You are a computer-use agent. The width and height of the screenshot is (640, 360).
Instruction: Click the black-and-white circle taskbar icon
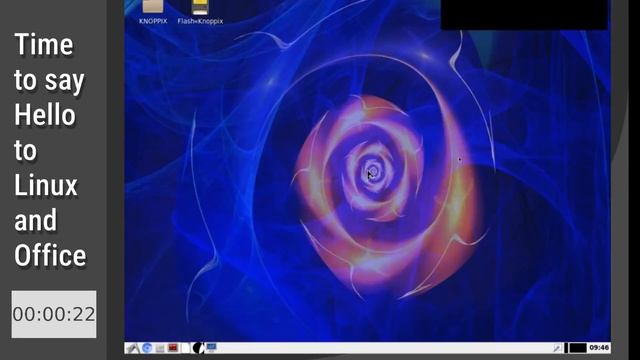click(198, 348)
